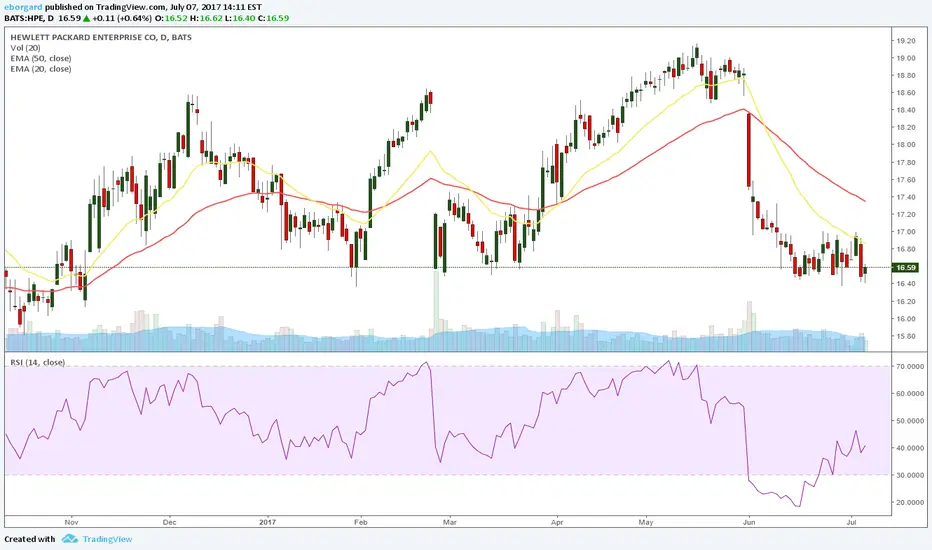
Task: Click the 50.0000 RSI axis label
Action: point(910,421)
